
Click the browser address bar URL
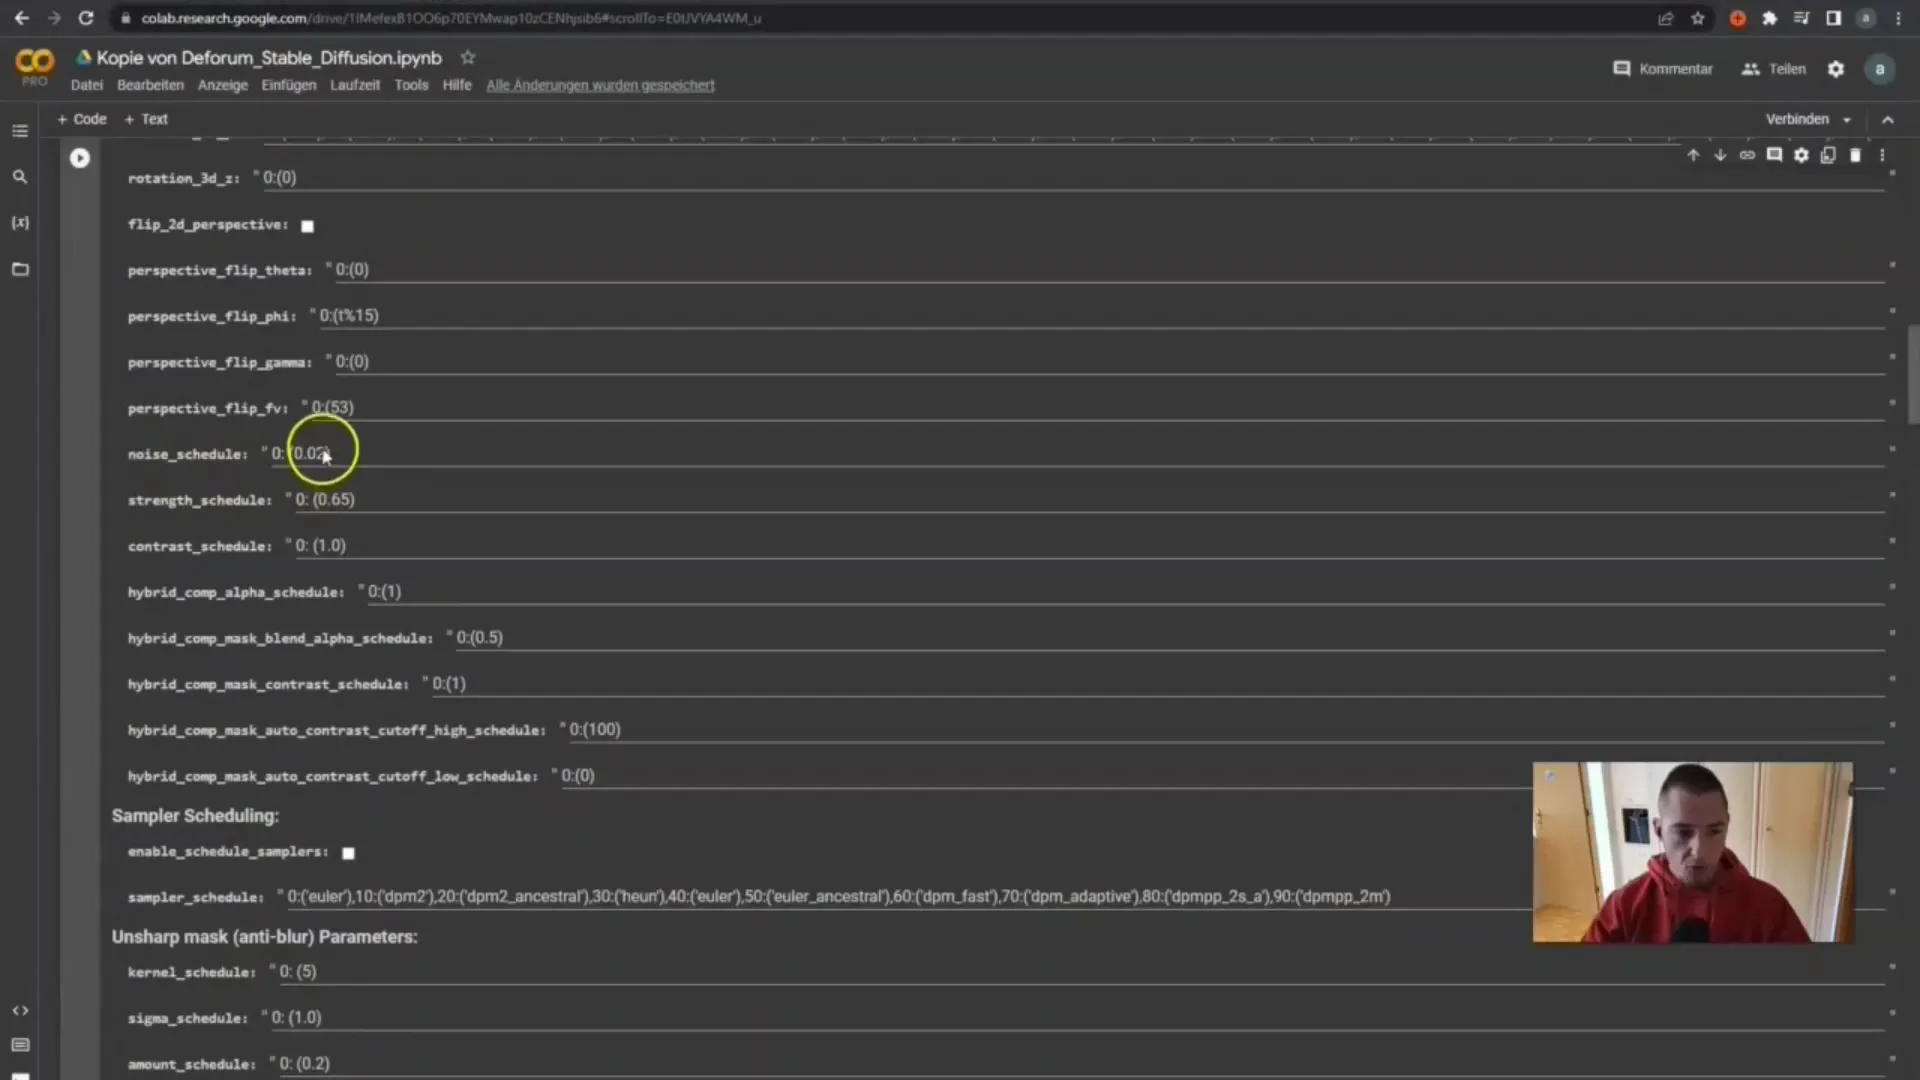pyautogui.click(x=451, y=18)
